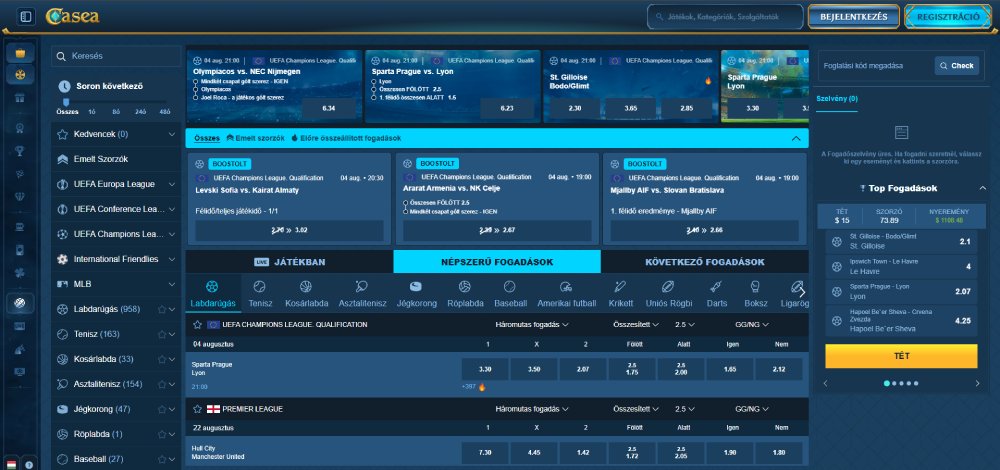Screen dimensions: 1000x470
Task: Open the Olympiacos vs. NEC Nijmegen card
Action: [x=274, y=87]
